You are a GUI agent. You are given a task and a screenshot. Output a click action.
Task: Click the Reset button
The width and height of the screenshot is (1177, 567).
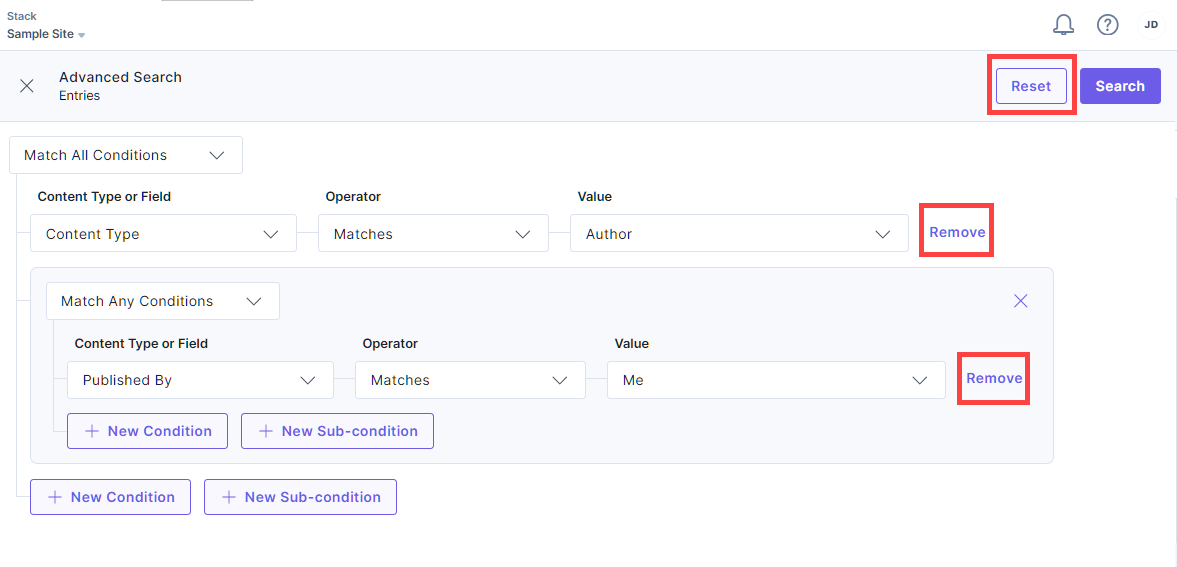click(x=1031, y=86)
